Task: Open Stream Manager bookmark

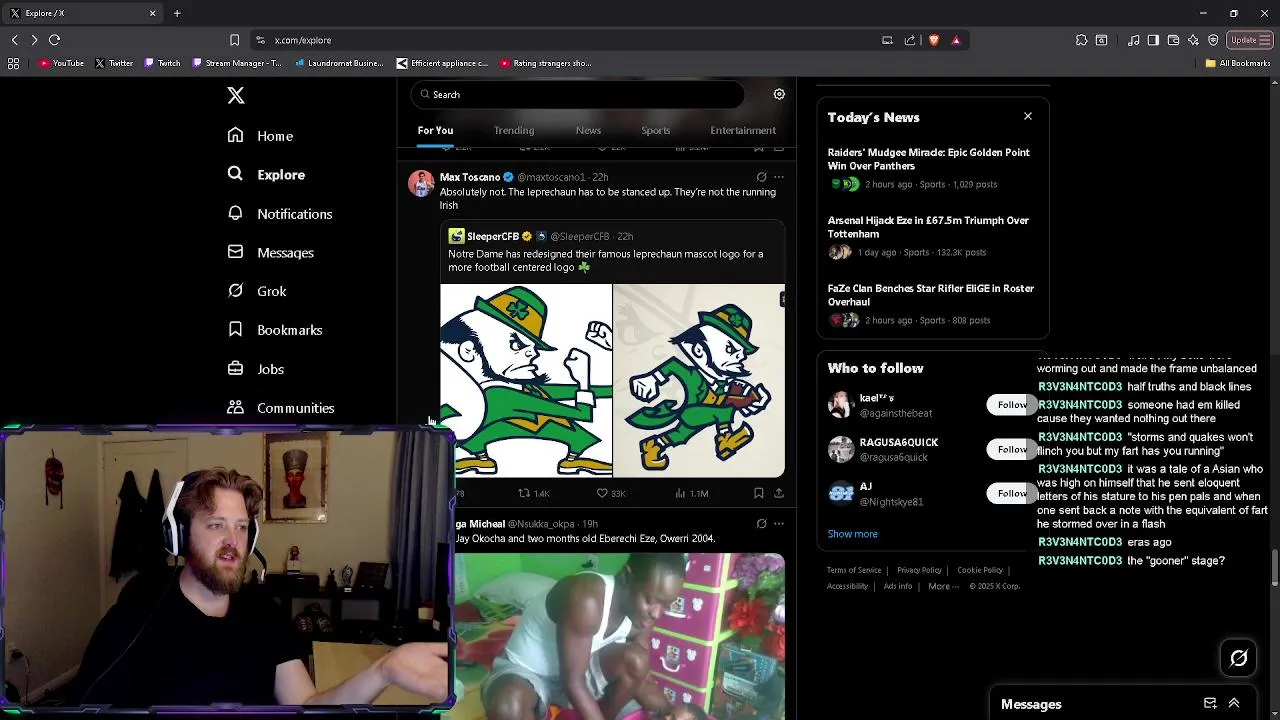Action: tap(238, 63)
